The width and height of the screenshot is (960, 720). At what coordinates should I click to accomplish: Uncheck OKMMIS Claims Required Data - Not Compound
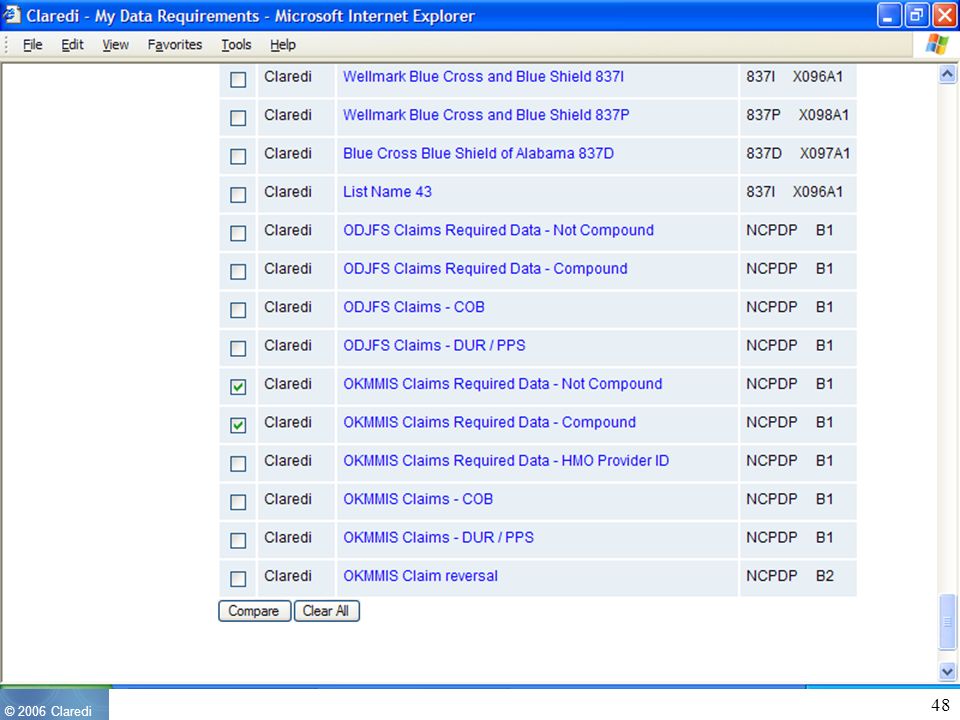click(x=238, y=387)
